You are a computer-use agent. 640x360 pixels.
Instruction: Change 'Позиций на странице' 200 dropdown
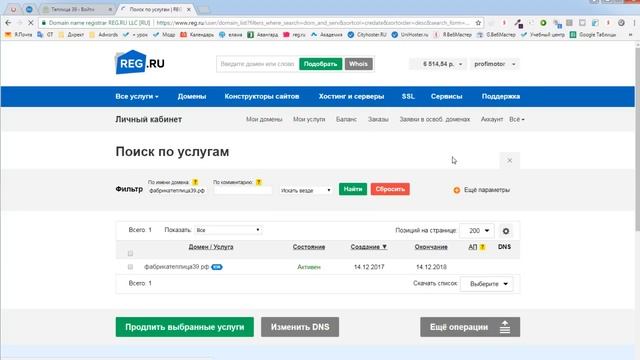click(x=476, y=231)
